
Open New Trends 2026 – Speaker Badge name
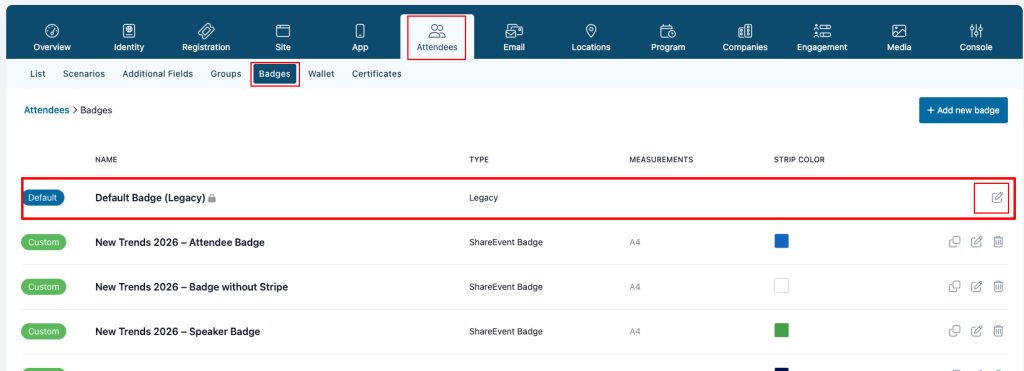click(x=178, y=332)
